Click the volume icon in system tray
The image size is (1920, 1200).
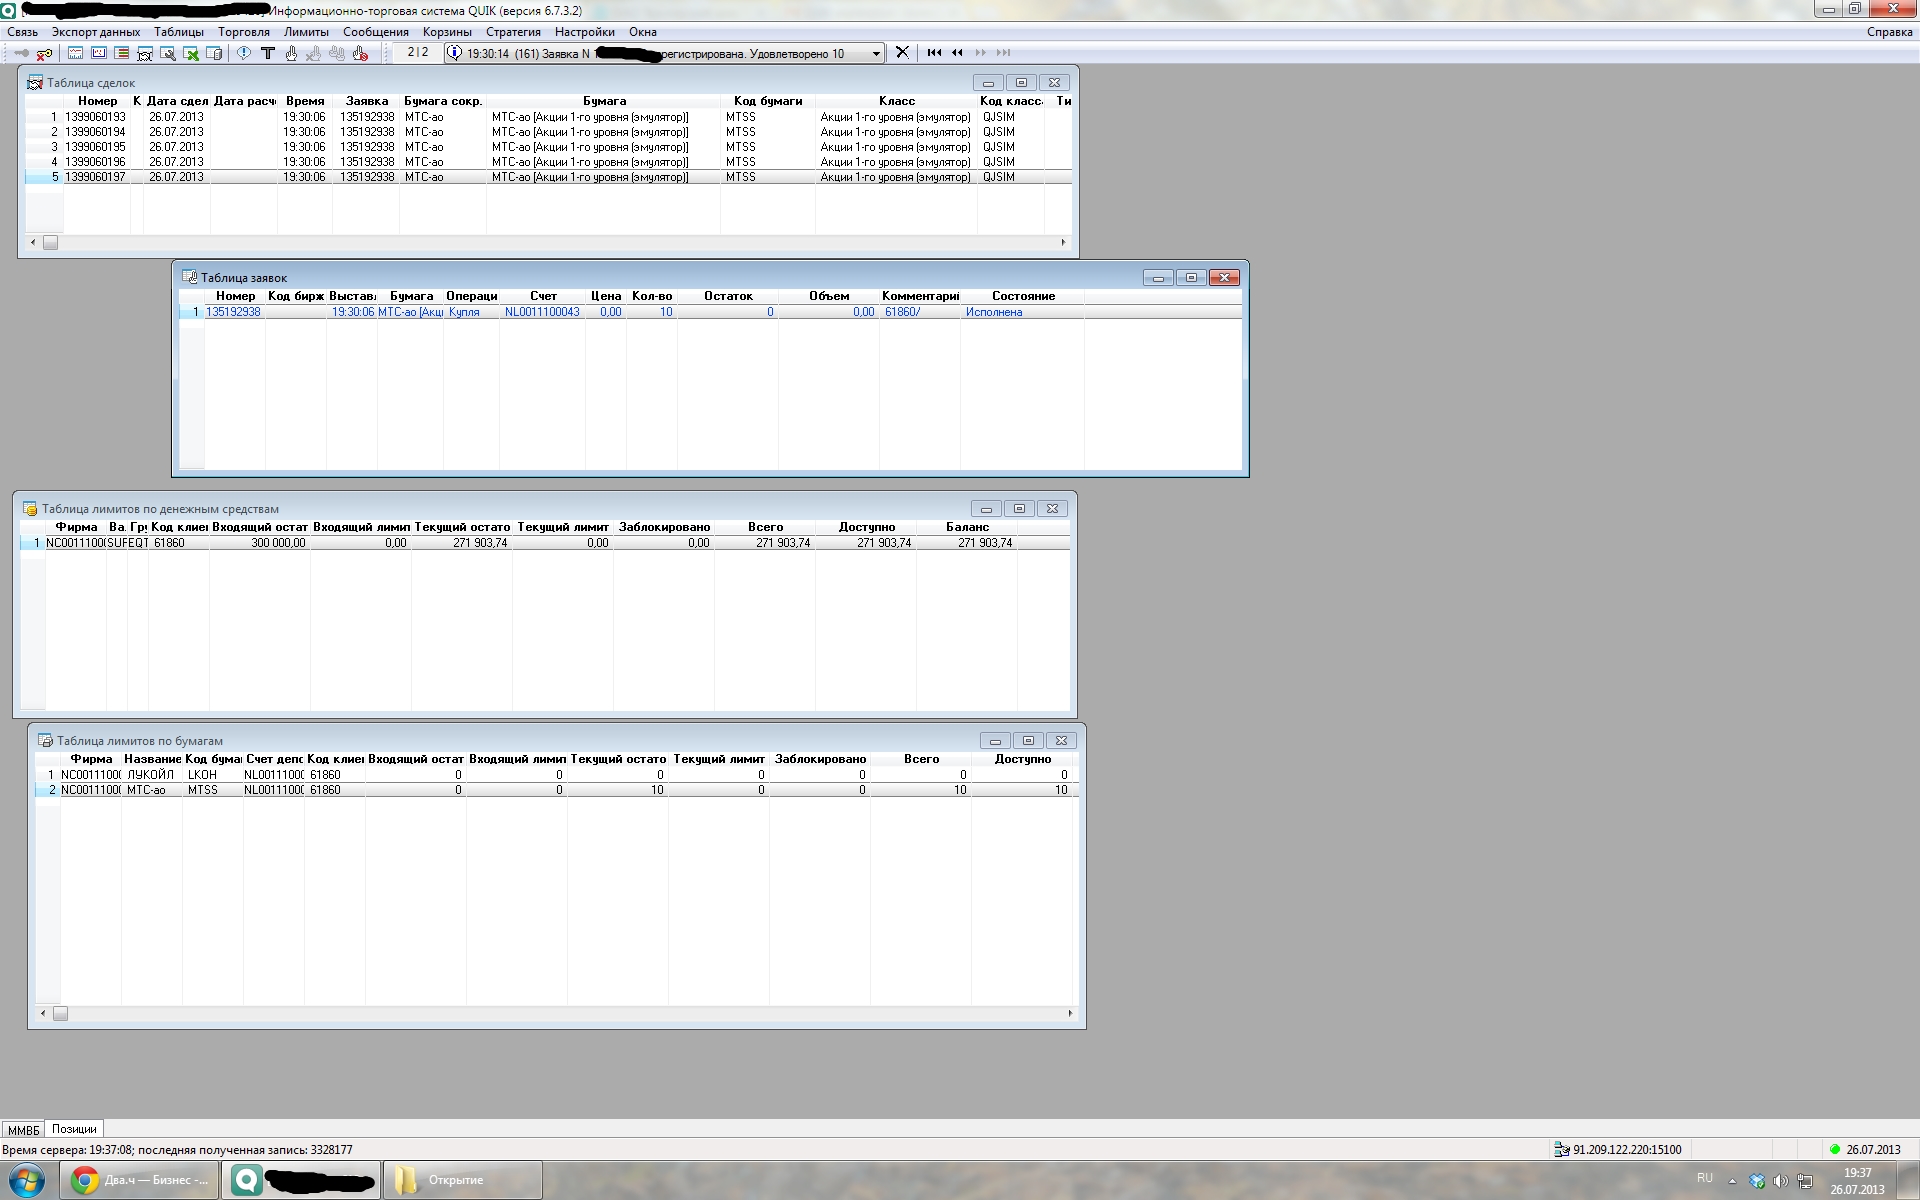1780,1181
